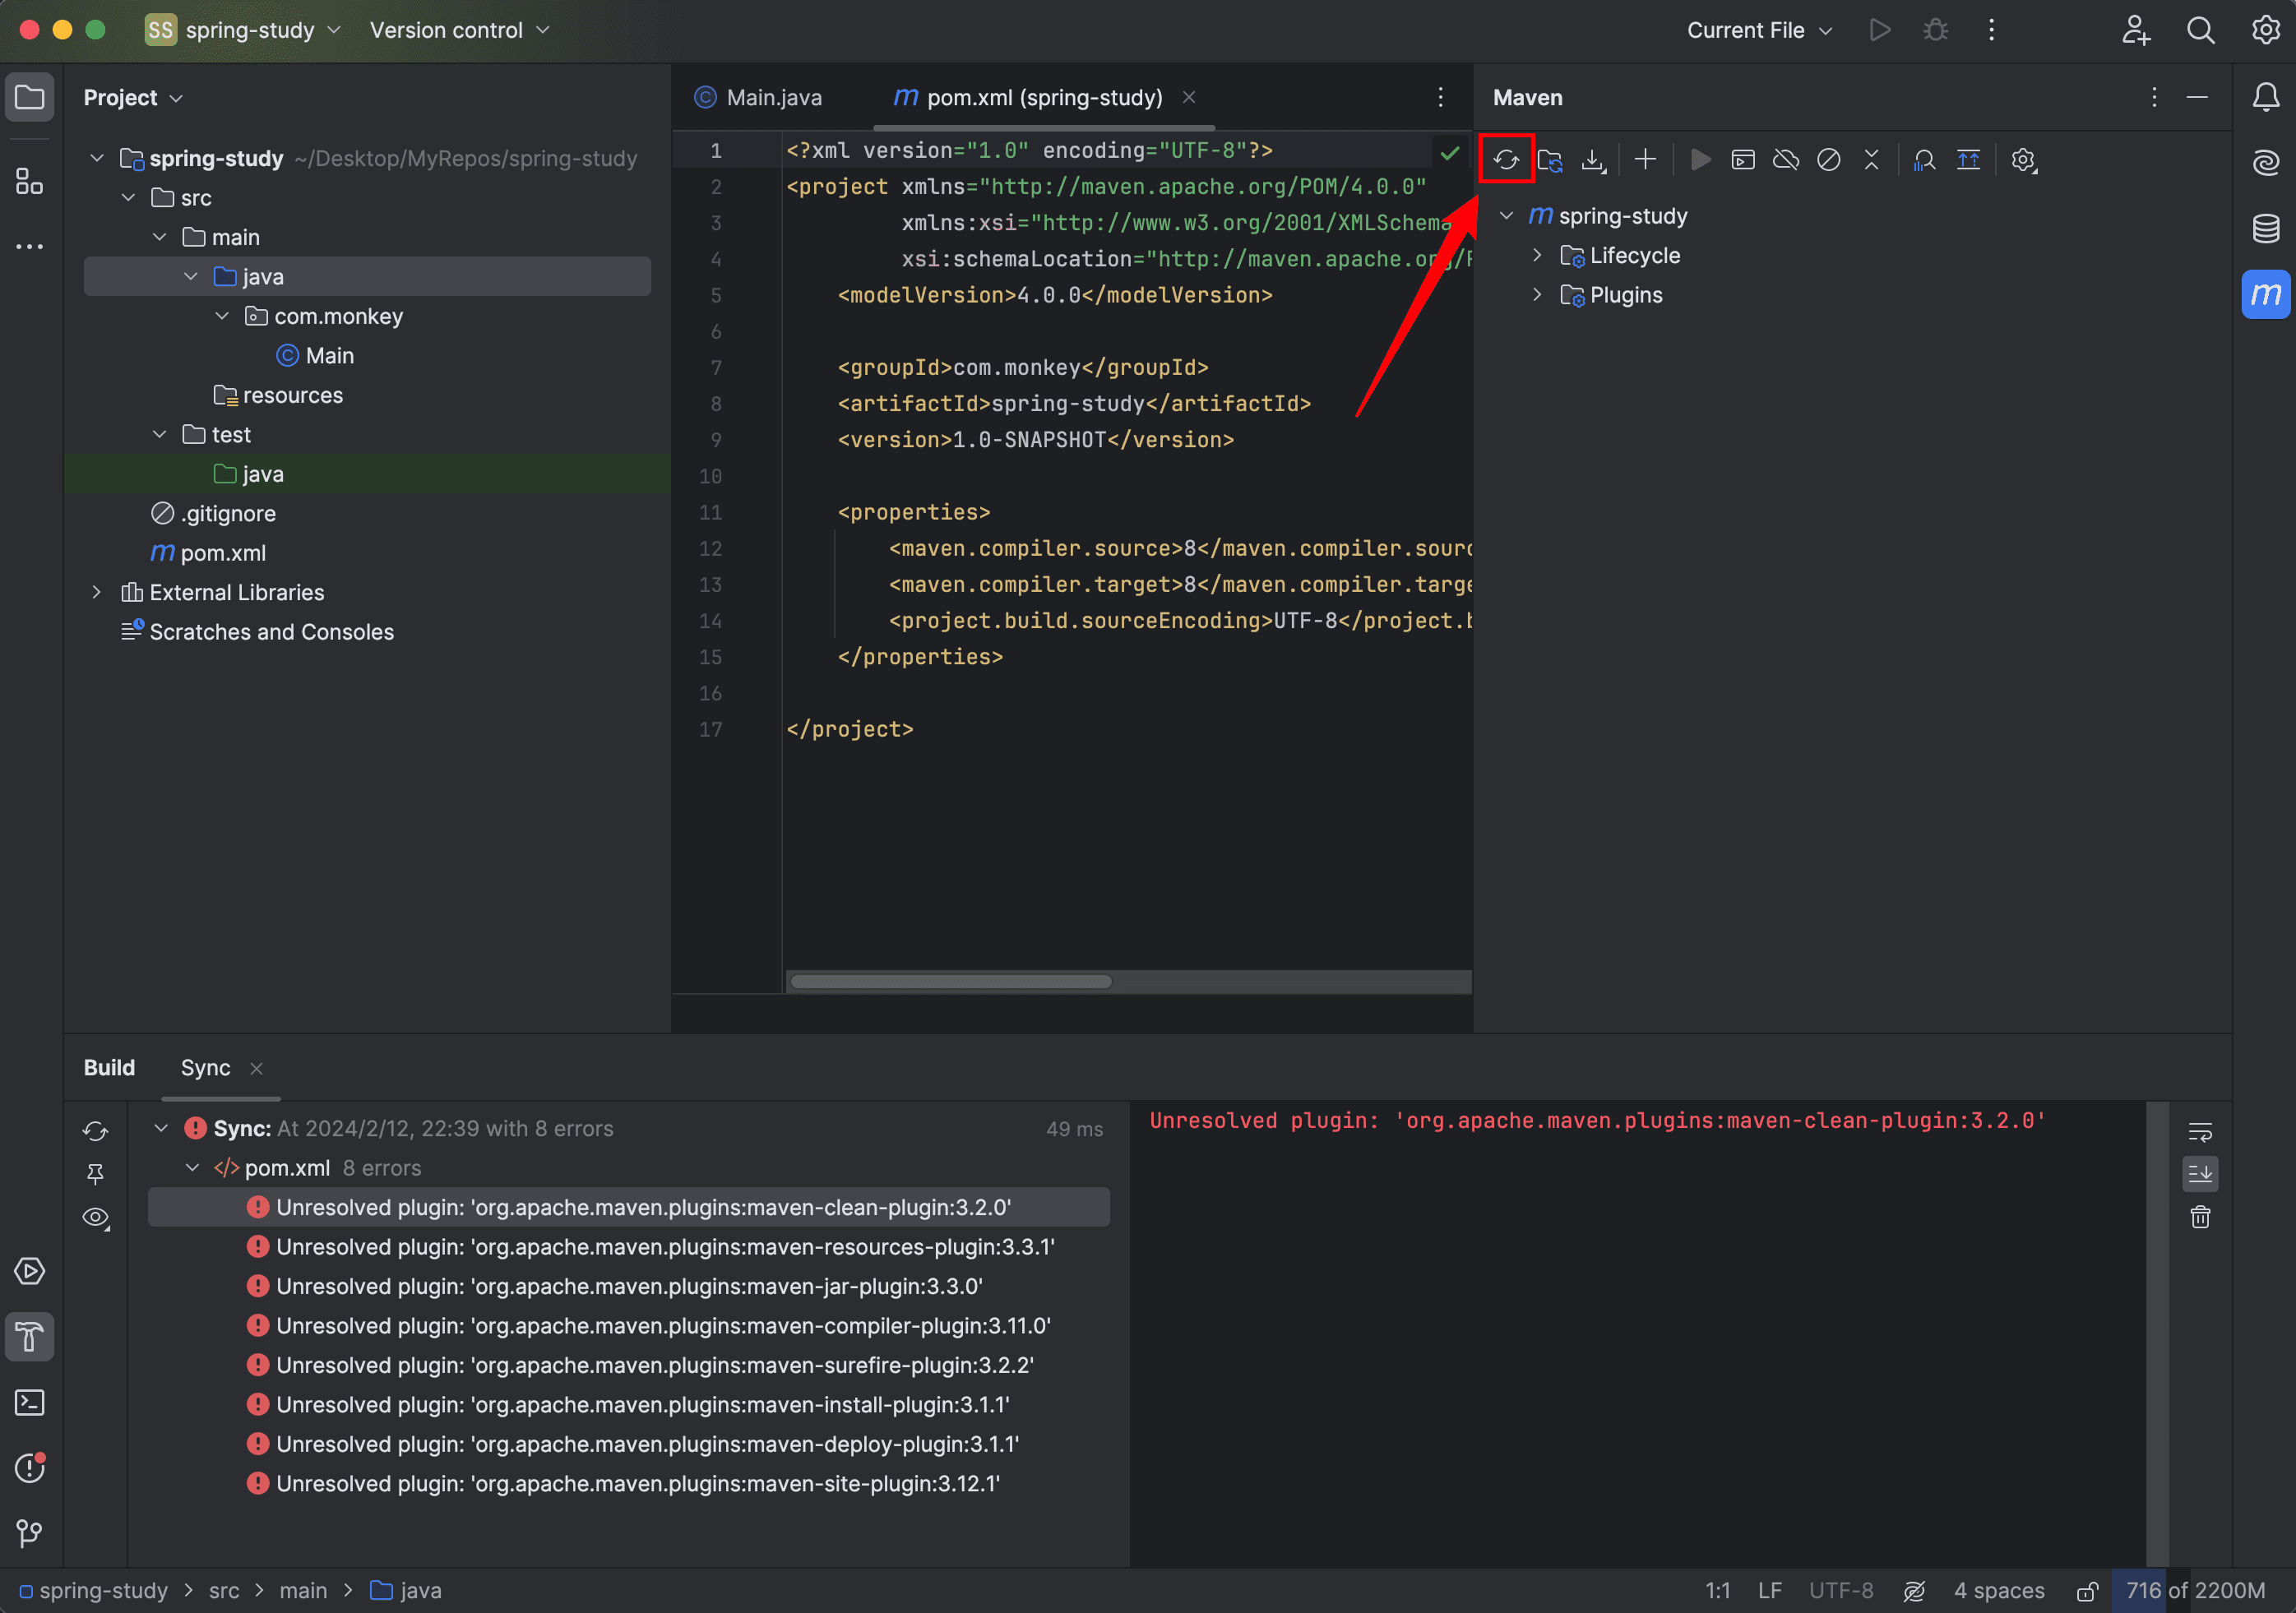The width and height of the screenshot is (2296, 1613).
Task: Open Services tool window icon
Action: click(30, 1271)
